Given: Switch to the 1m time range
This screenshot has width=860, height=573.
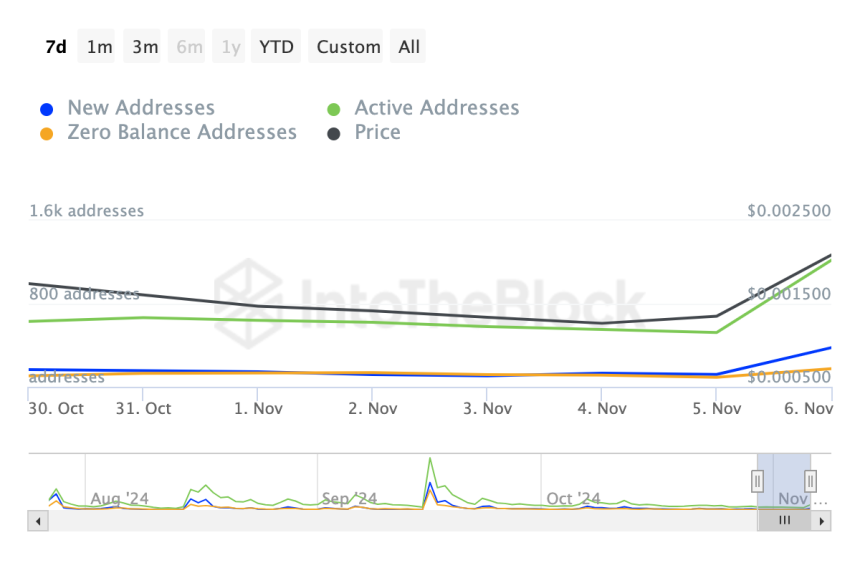Looking at the screenshot, I should pyautogui.click(x=99, y=47).
